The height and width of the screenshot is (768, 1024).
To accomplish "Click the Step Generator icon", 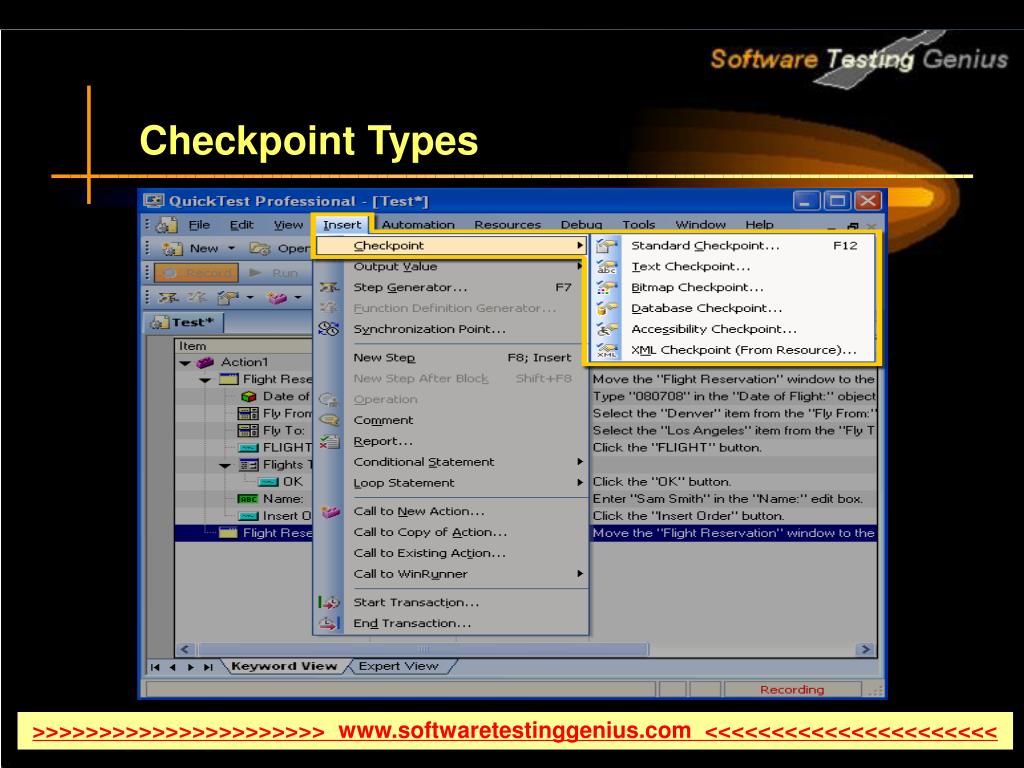I will coord(328,287).
